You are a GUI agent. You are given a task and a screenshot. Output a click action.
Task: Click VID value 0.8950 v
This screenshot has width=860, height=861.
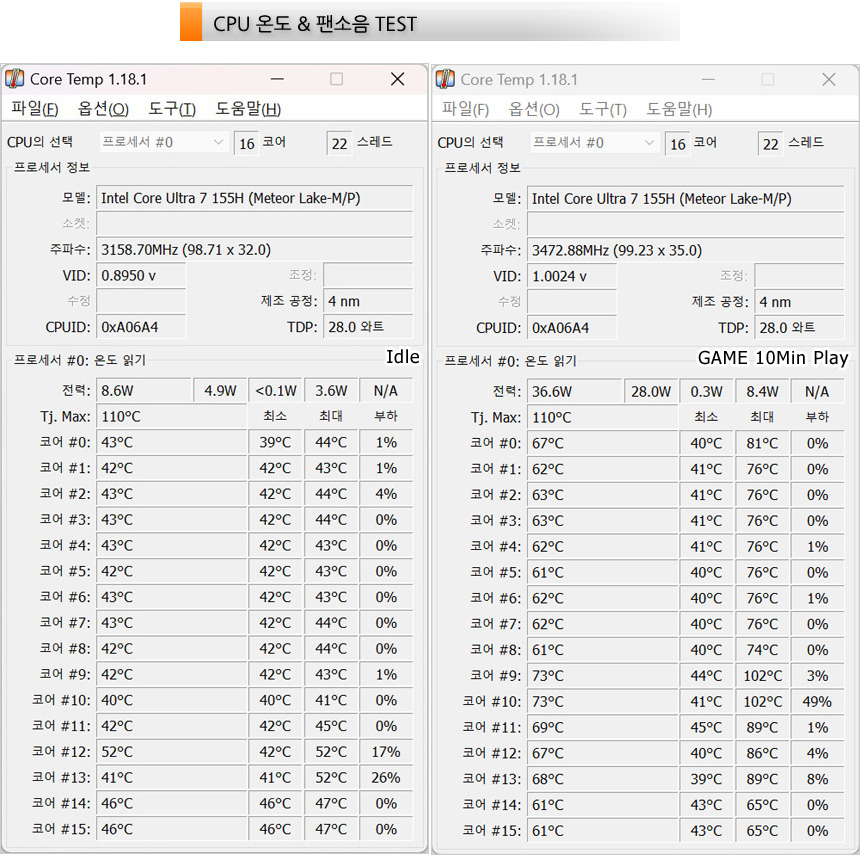pyautogui.click(x=141, y=275)
